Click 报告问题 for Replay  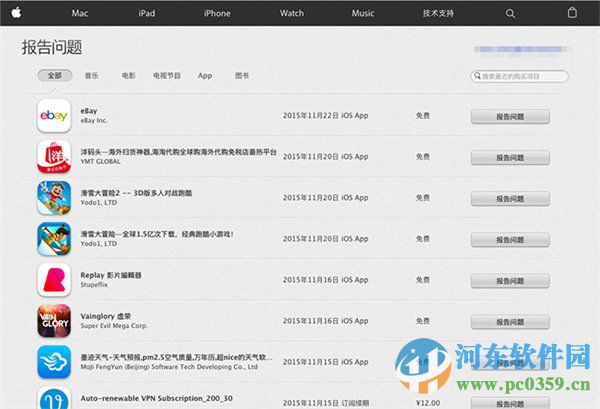click(510, 281)
